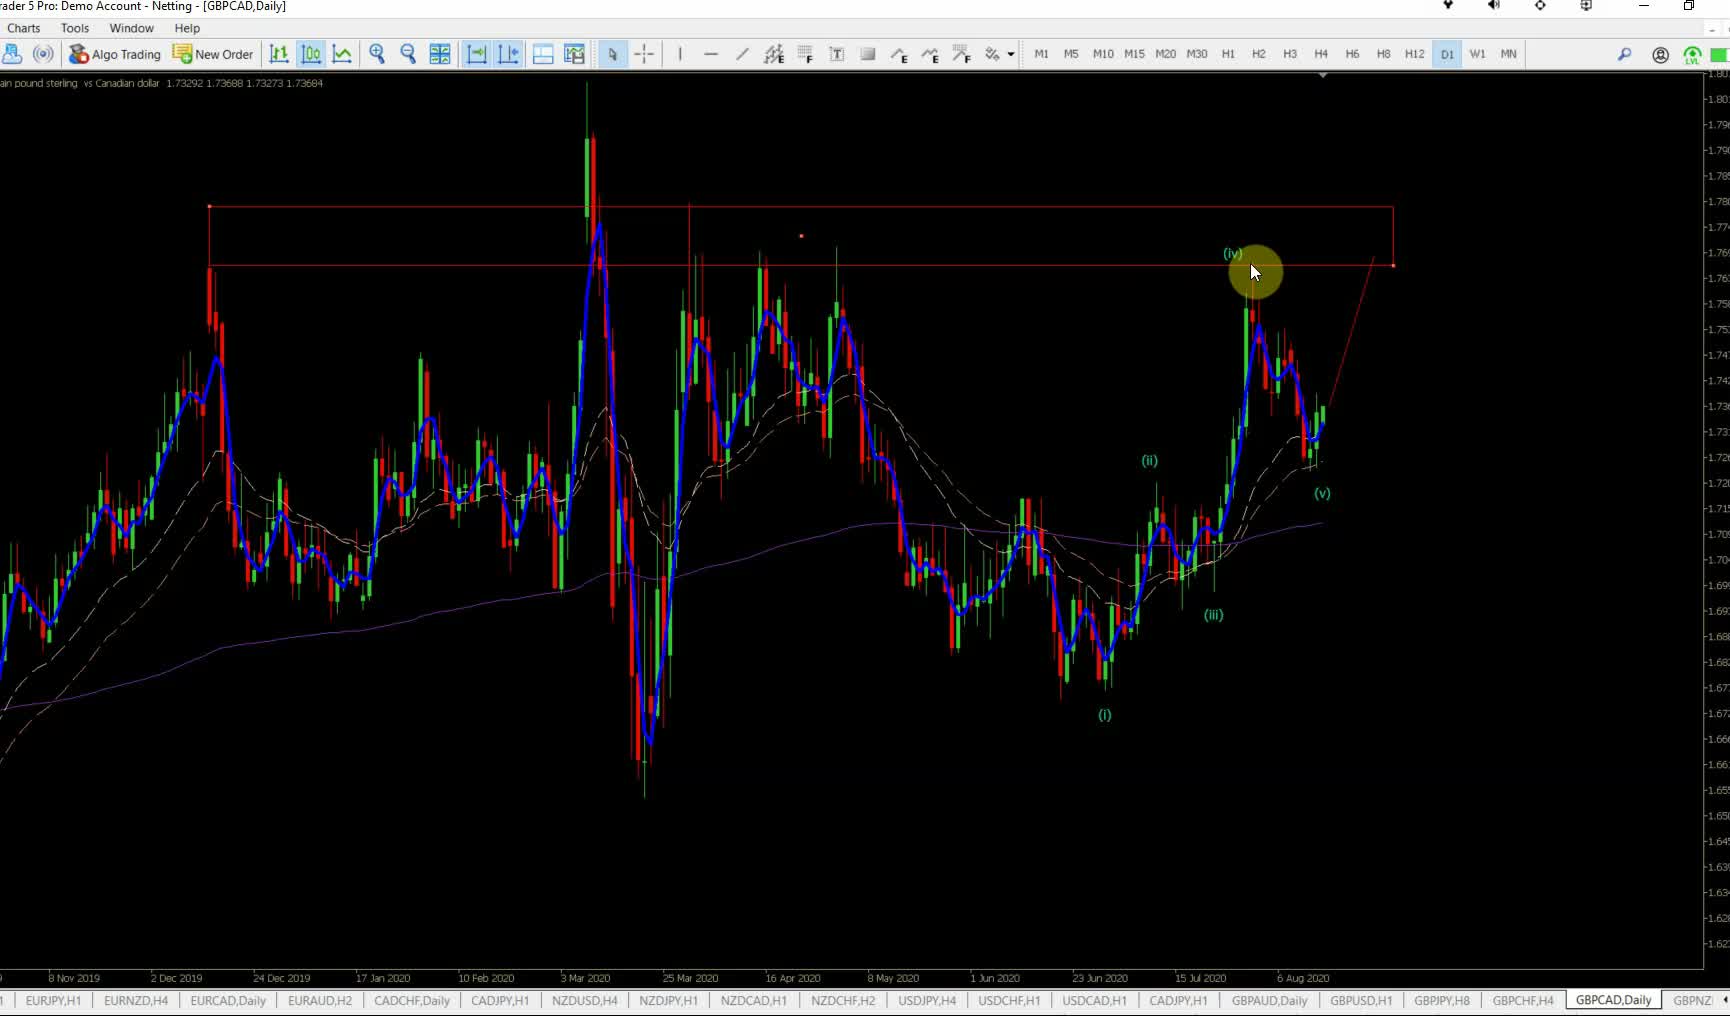
Task: Click the login arrow icon in title bar
Action: point(1586,6)
